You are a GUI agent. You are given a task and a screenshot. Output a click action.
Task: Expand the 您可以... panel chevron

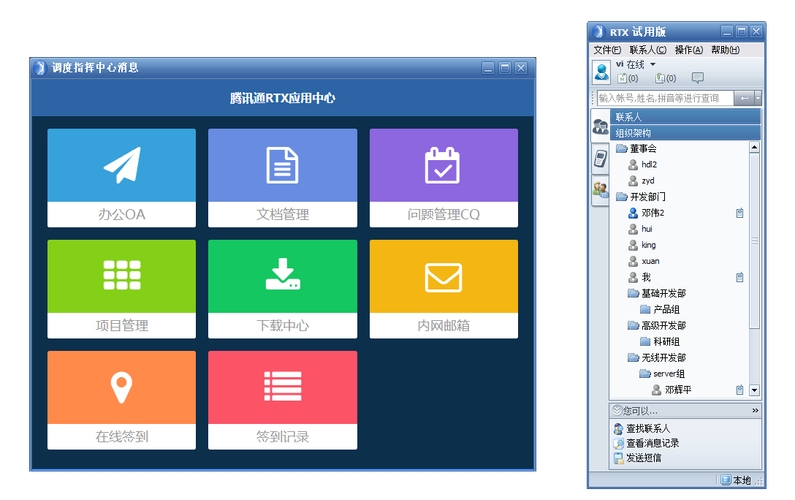(755, 410)
